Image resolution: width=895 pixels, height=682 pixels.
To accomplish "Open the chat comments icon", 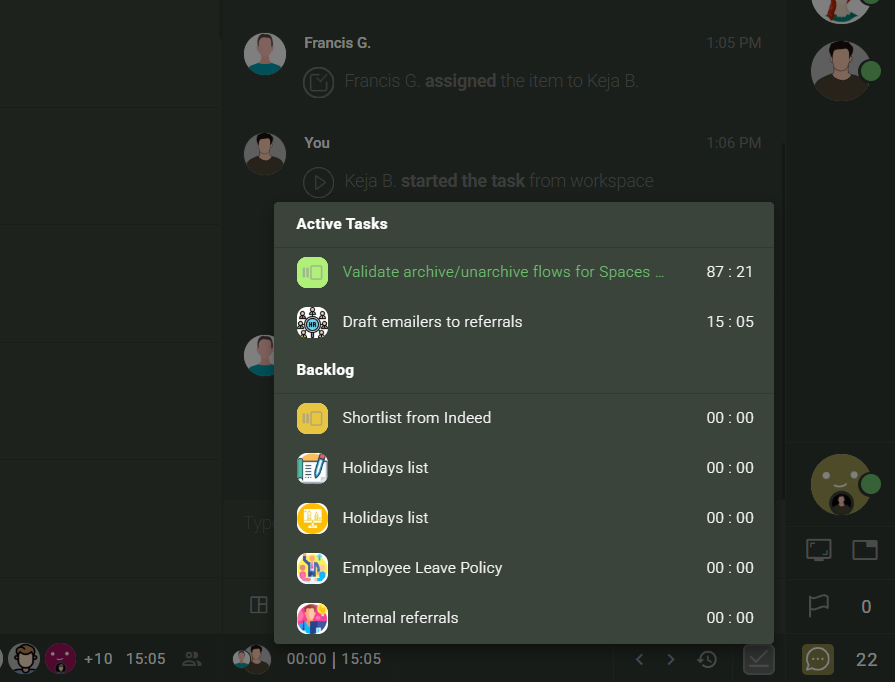I will pyautogui.click(x=818, y=660).
